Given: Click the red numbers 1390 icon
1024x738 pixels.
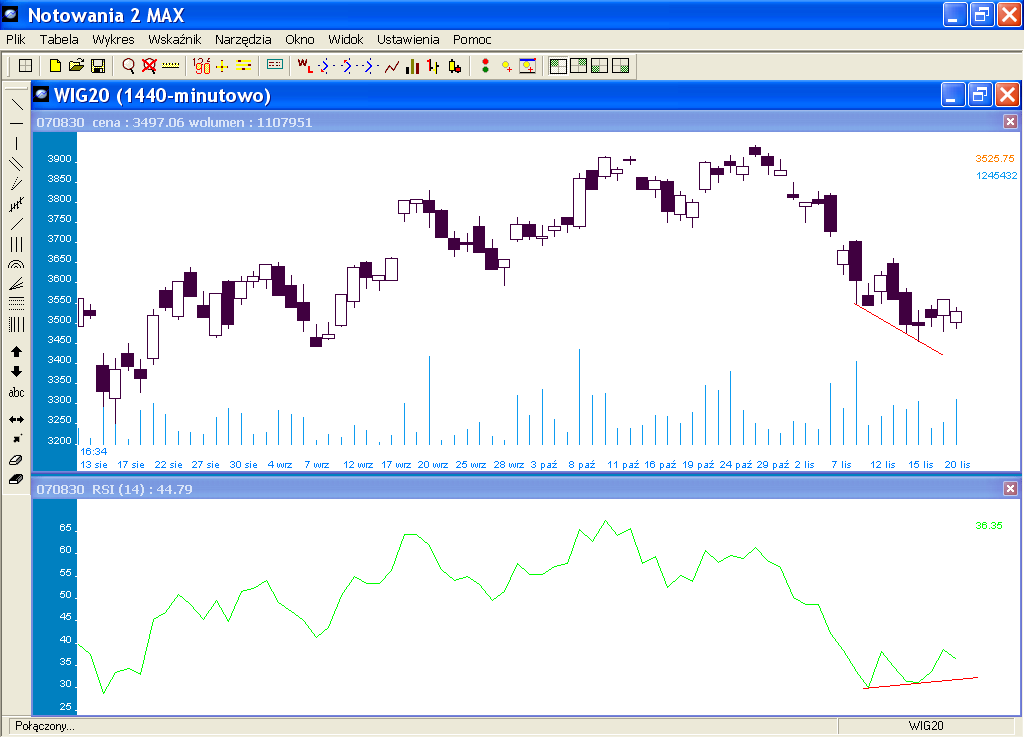Looking at the screenshot, I should [202, 65].
